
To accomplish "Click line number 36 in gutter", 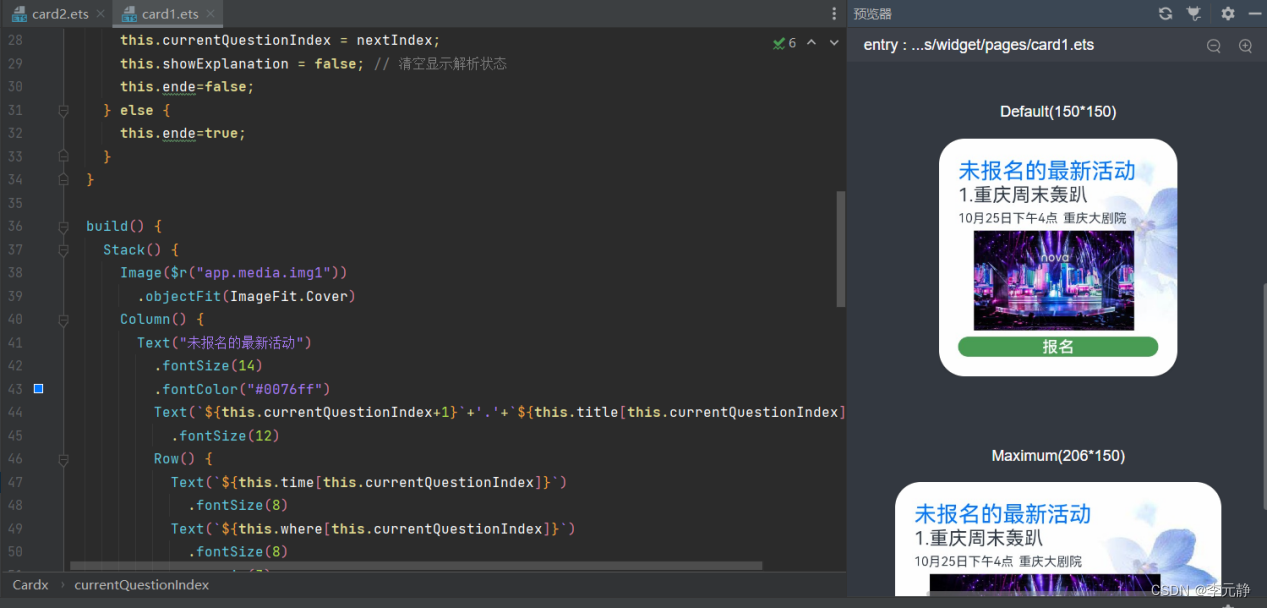I will tap(14, 226).
